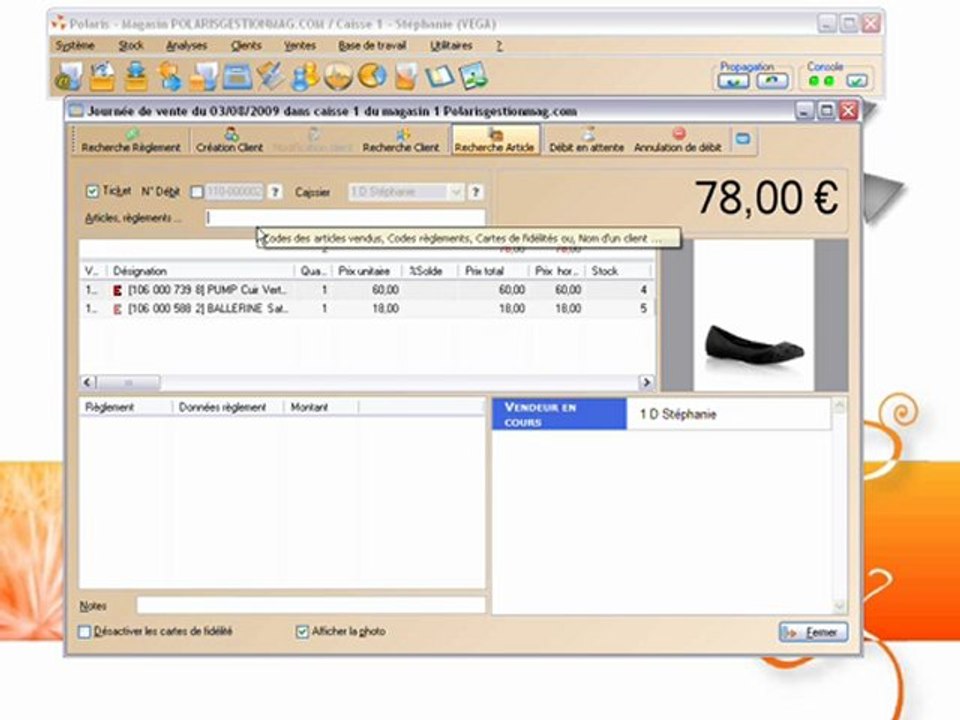
Task: Click the Stock column header
Action: [x=619, y=271]
